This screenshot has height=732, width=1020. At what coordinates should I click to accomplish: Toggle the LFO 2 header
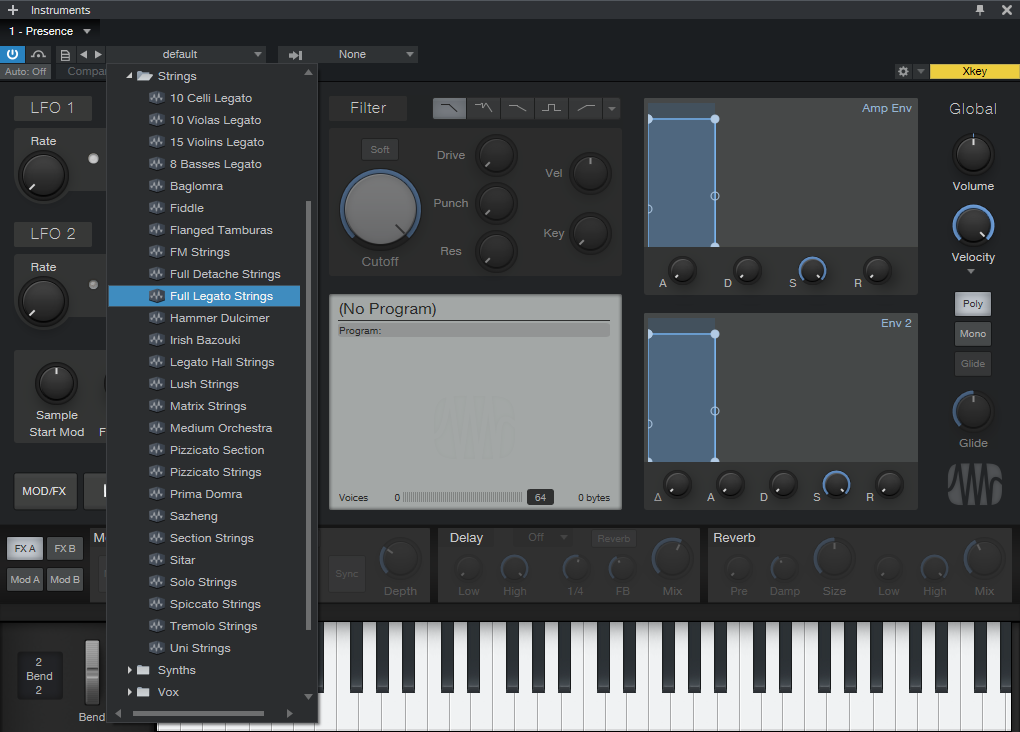click(53, 234)
